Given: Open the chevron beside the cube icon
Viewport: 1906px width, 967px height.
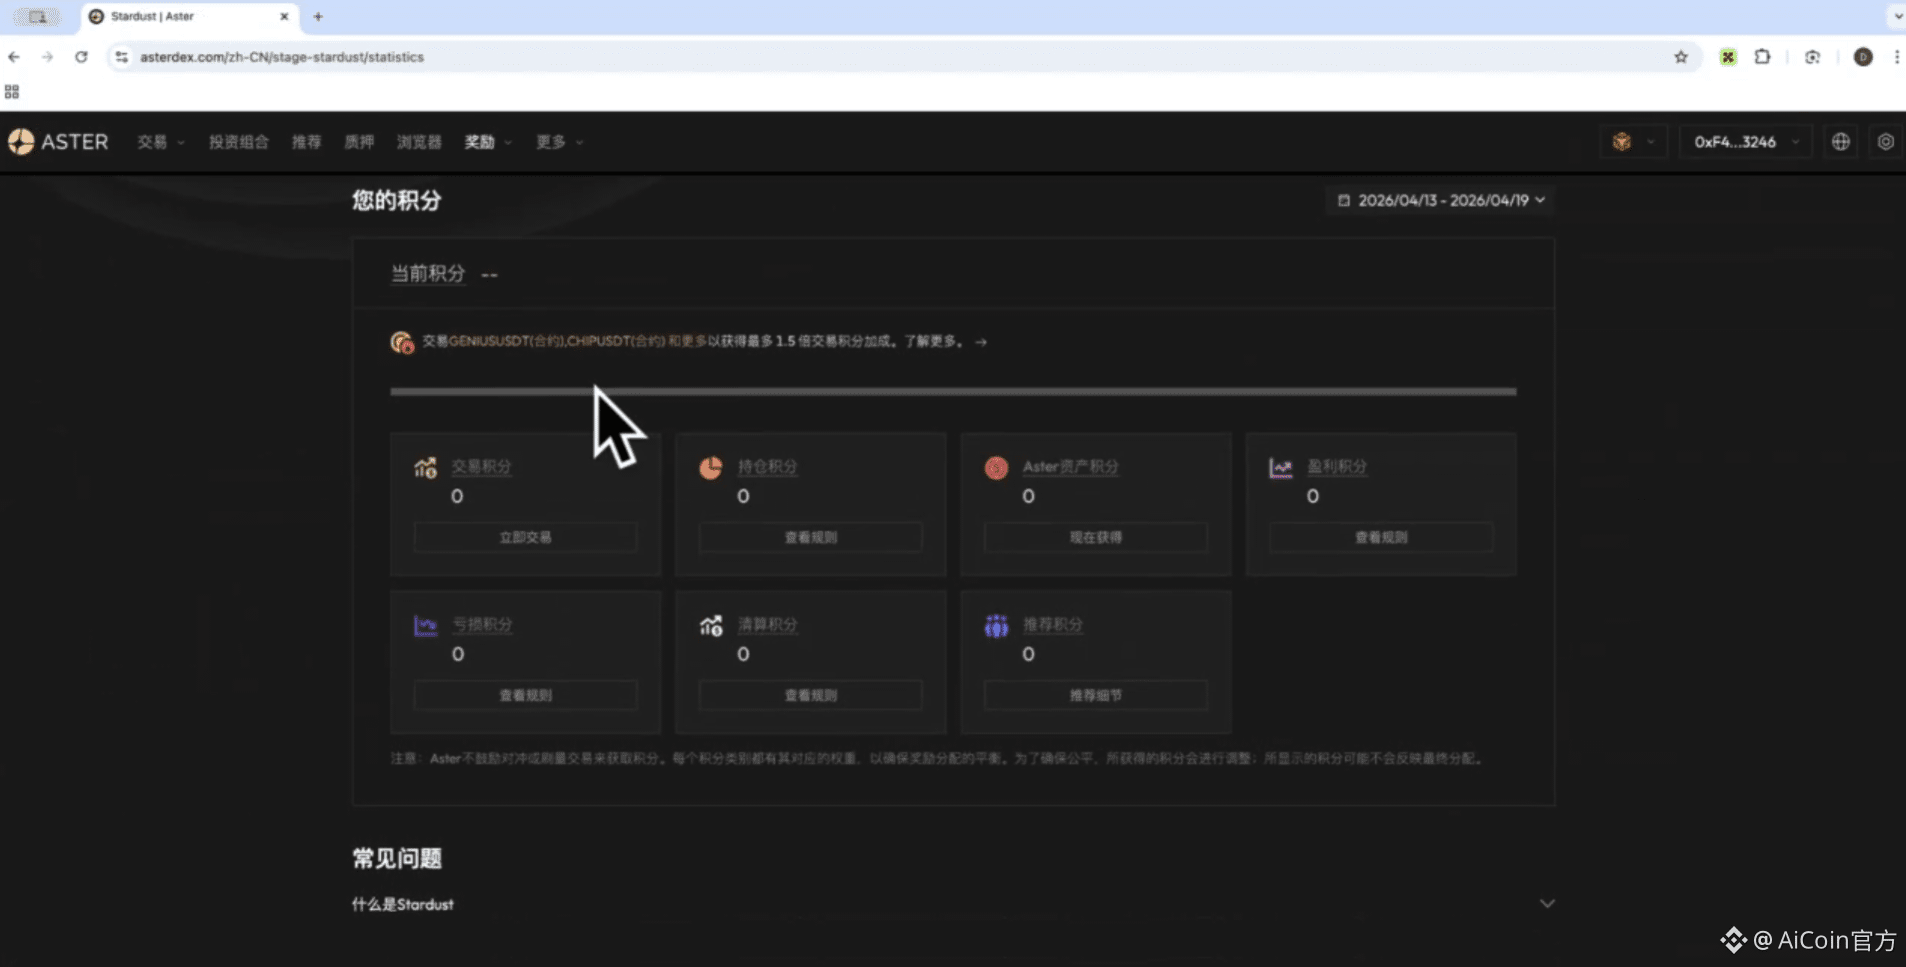Looking at the screenshot, I should pos(1650,142).
